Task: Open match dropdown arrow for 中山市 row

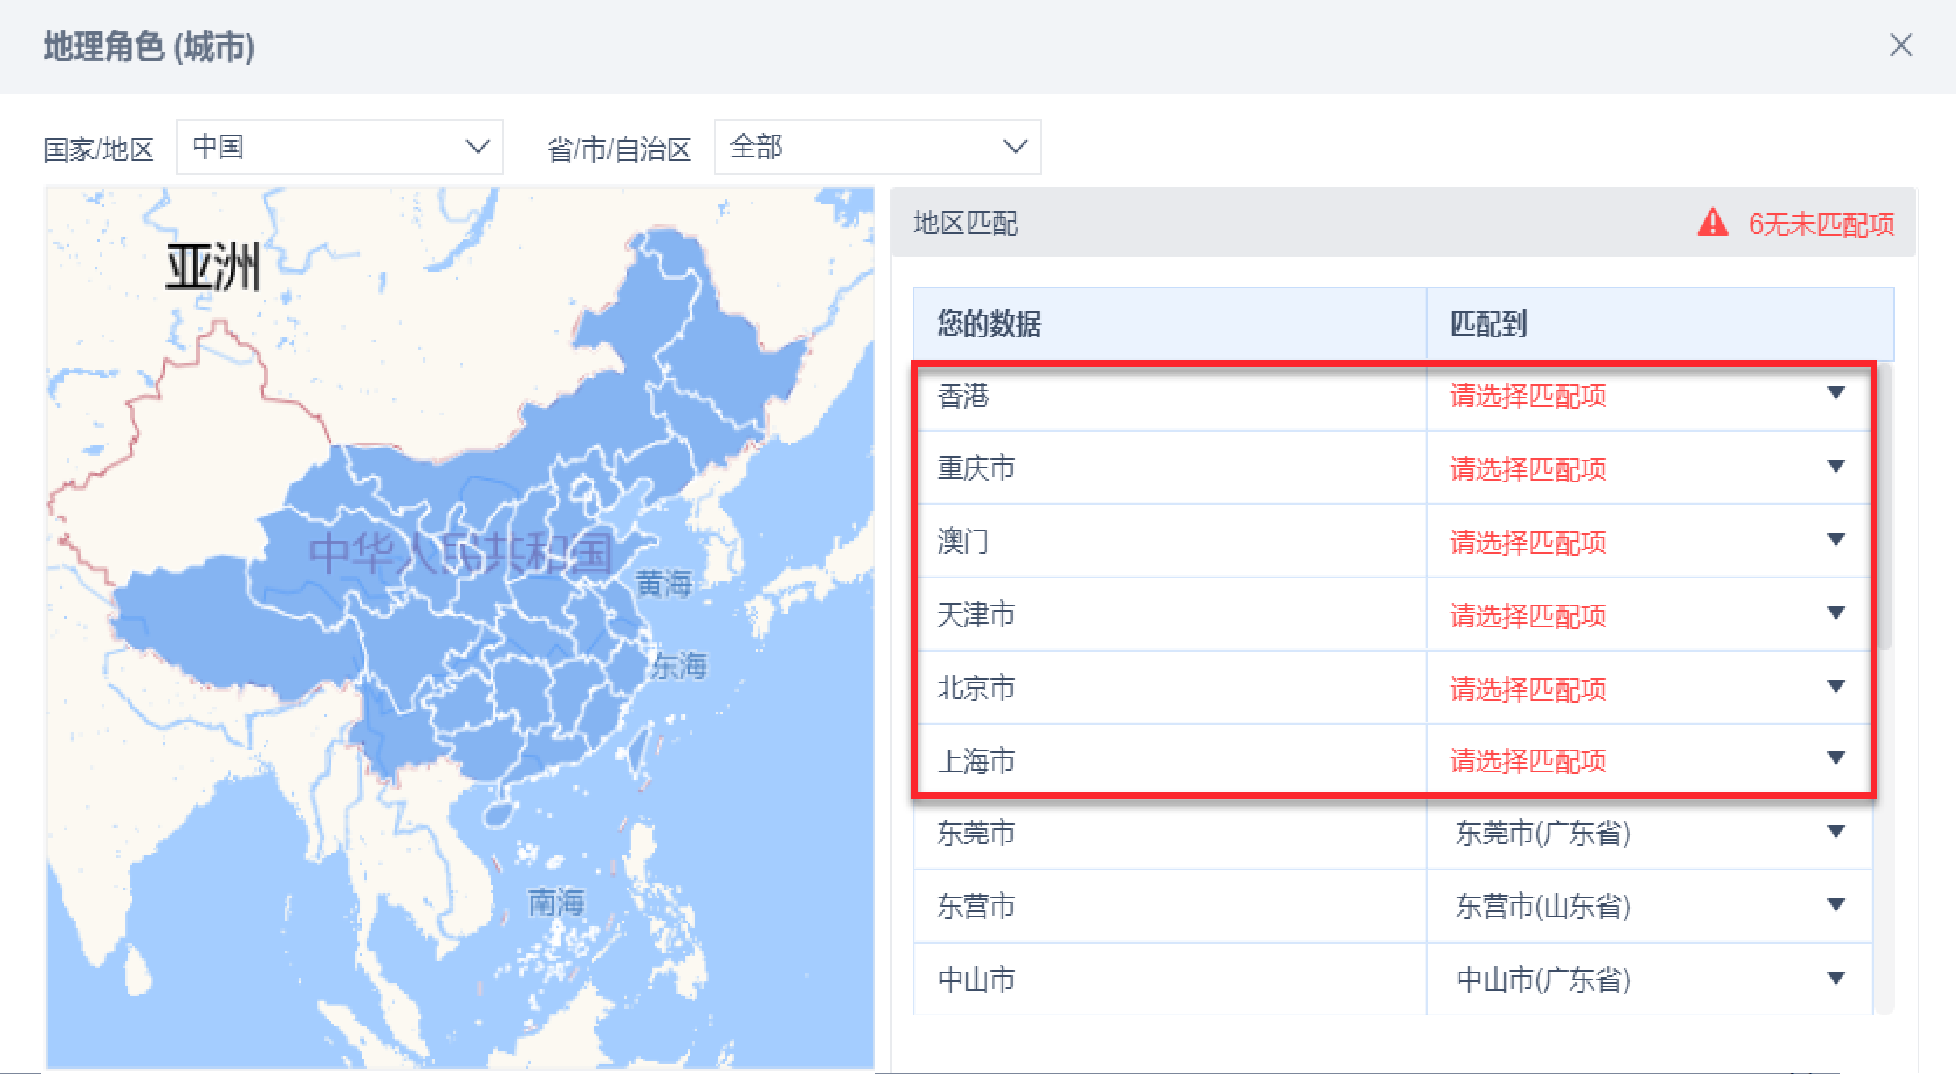Action: coord(1835,978)
